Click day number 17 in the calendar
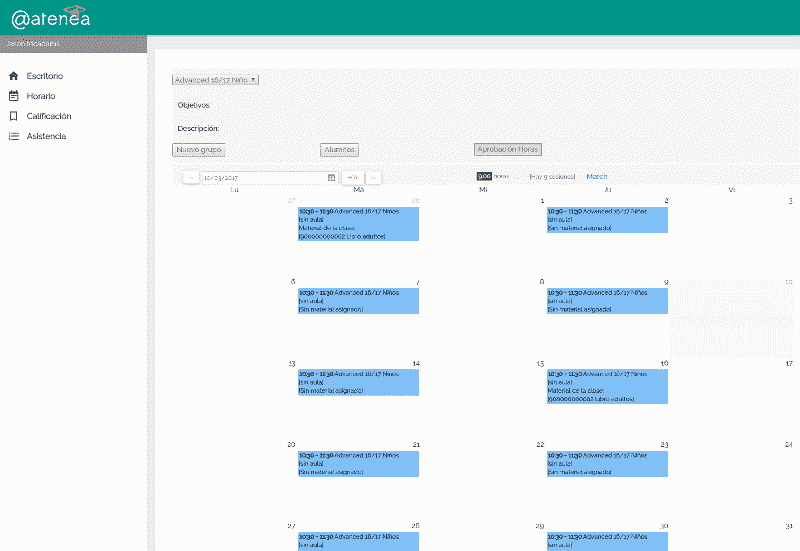 tap(789, 364)
